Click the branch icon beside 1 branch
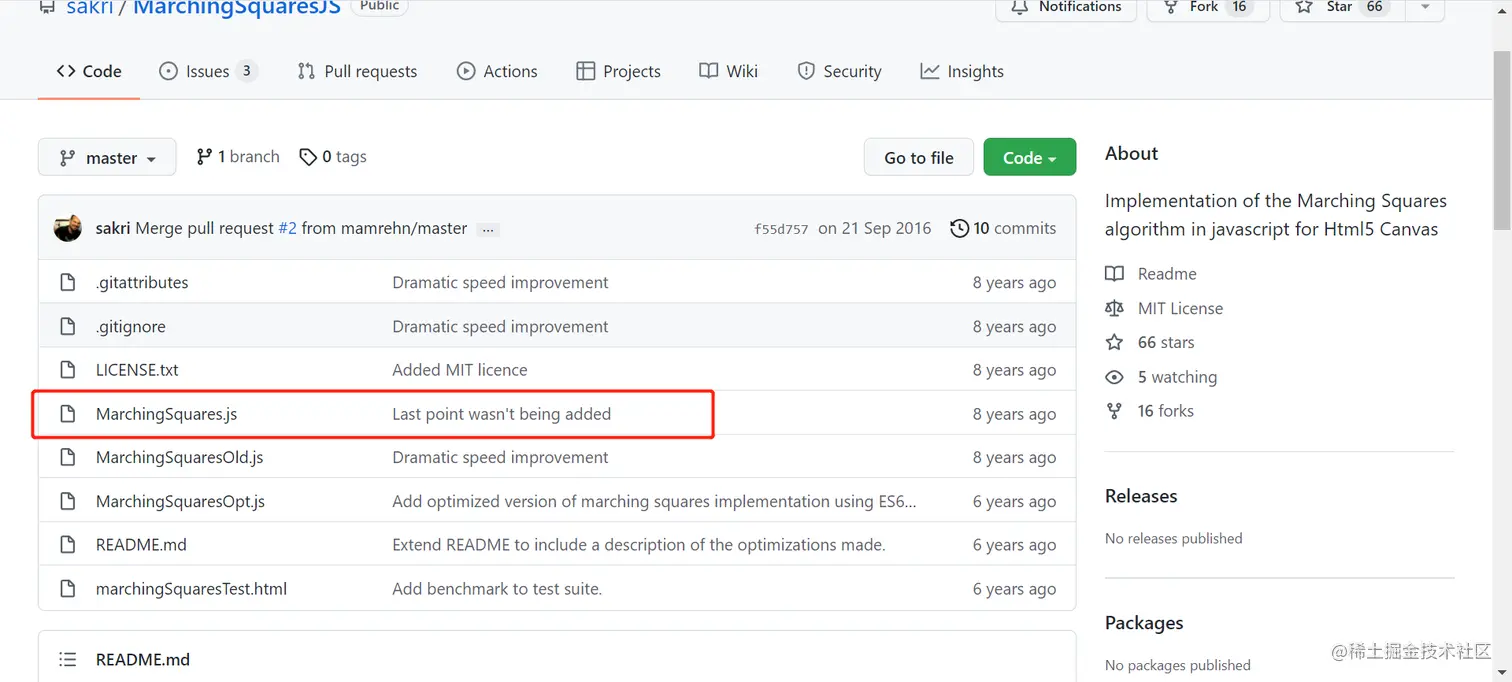 click(204, 156)
